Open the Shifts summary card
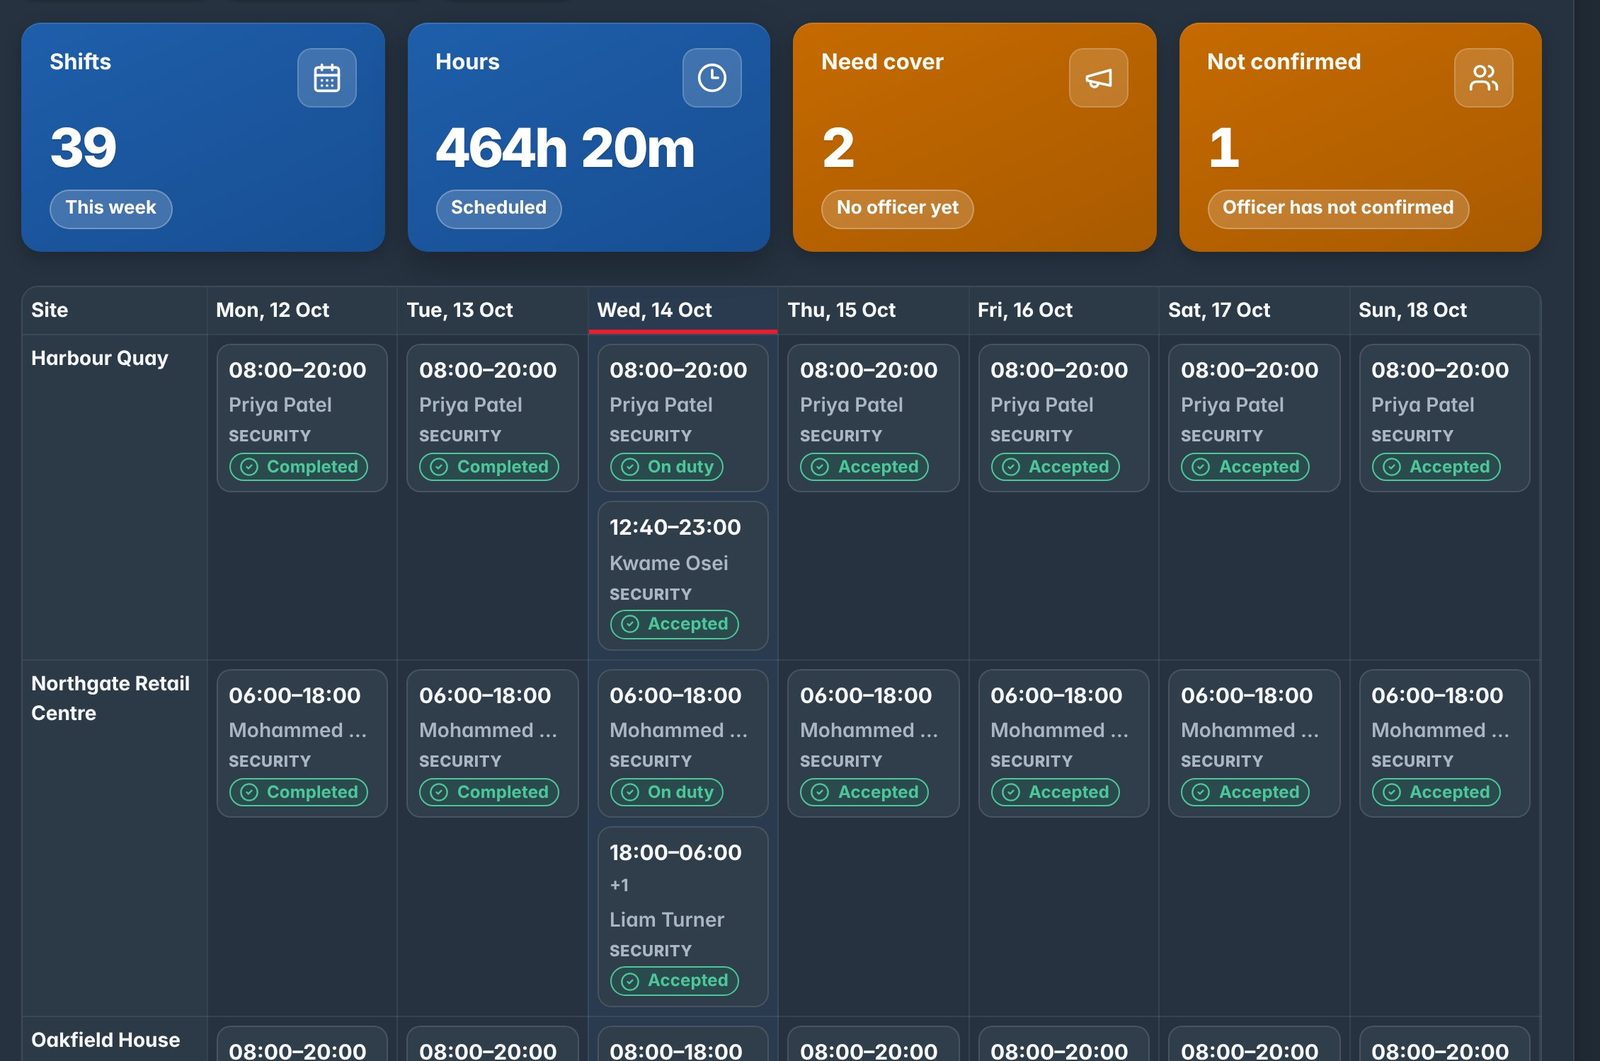 pyautogui.click(x=203, y=137)
